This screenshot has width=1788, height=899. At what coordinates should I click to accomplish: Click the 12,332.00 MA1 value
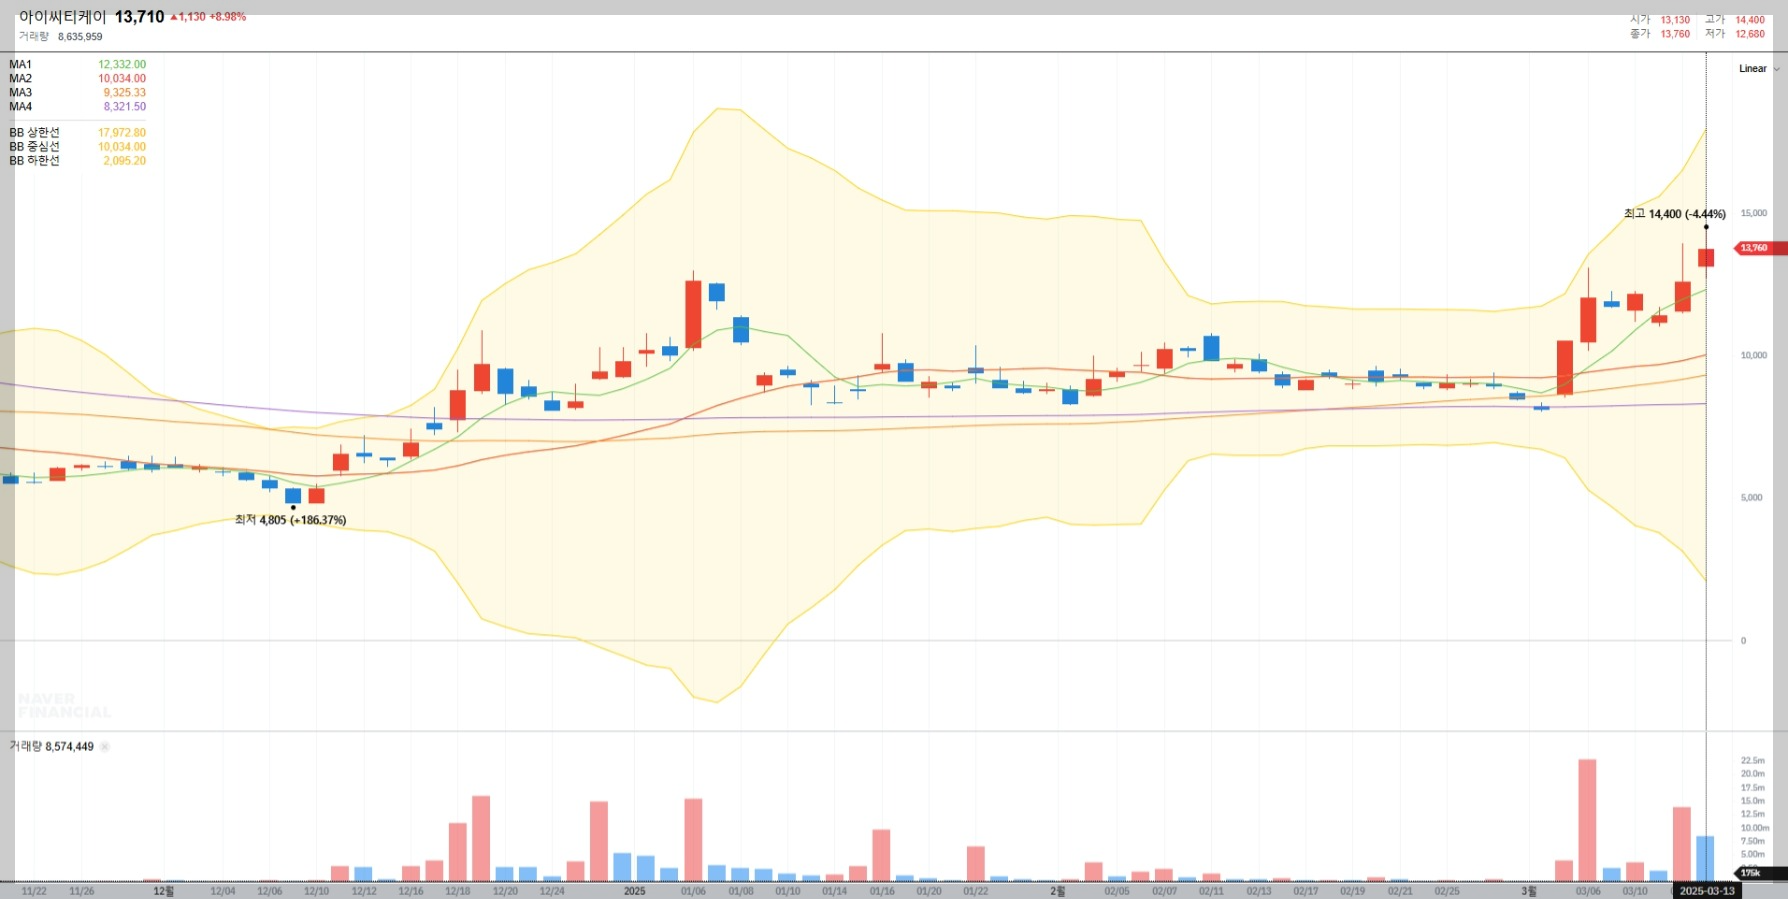122,65
